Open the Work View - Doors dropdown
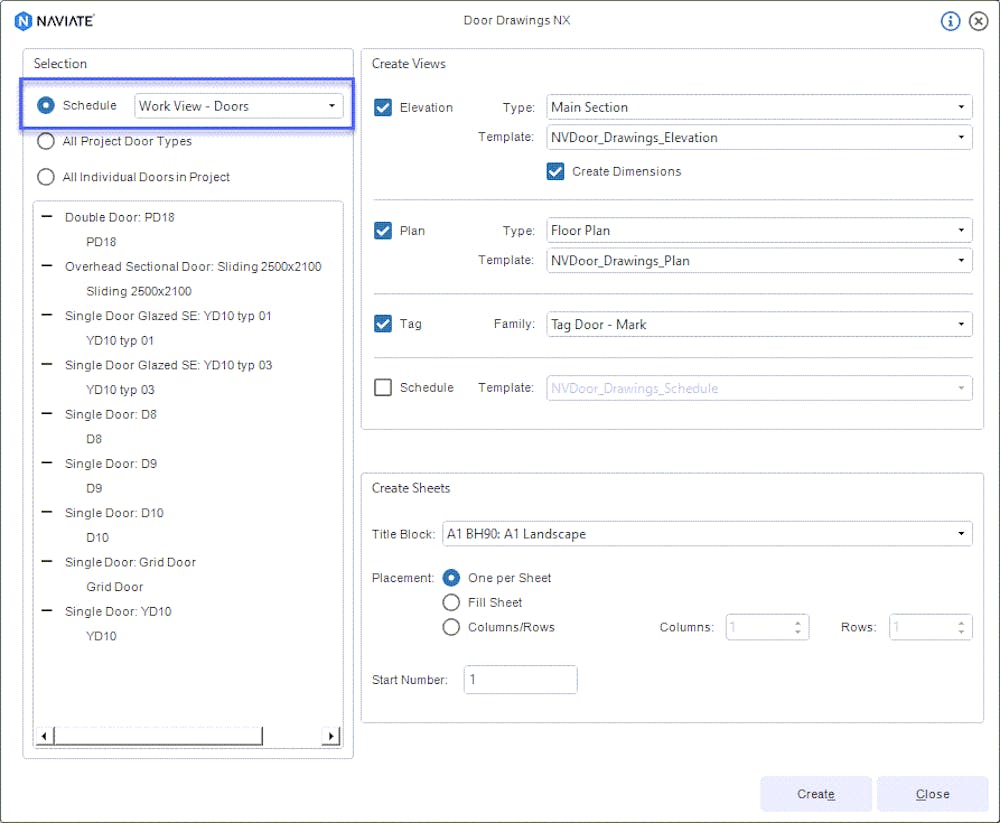 pos(239,106)
